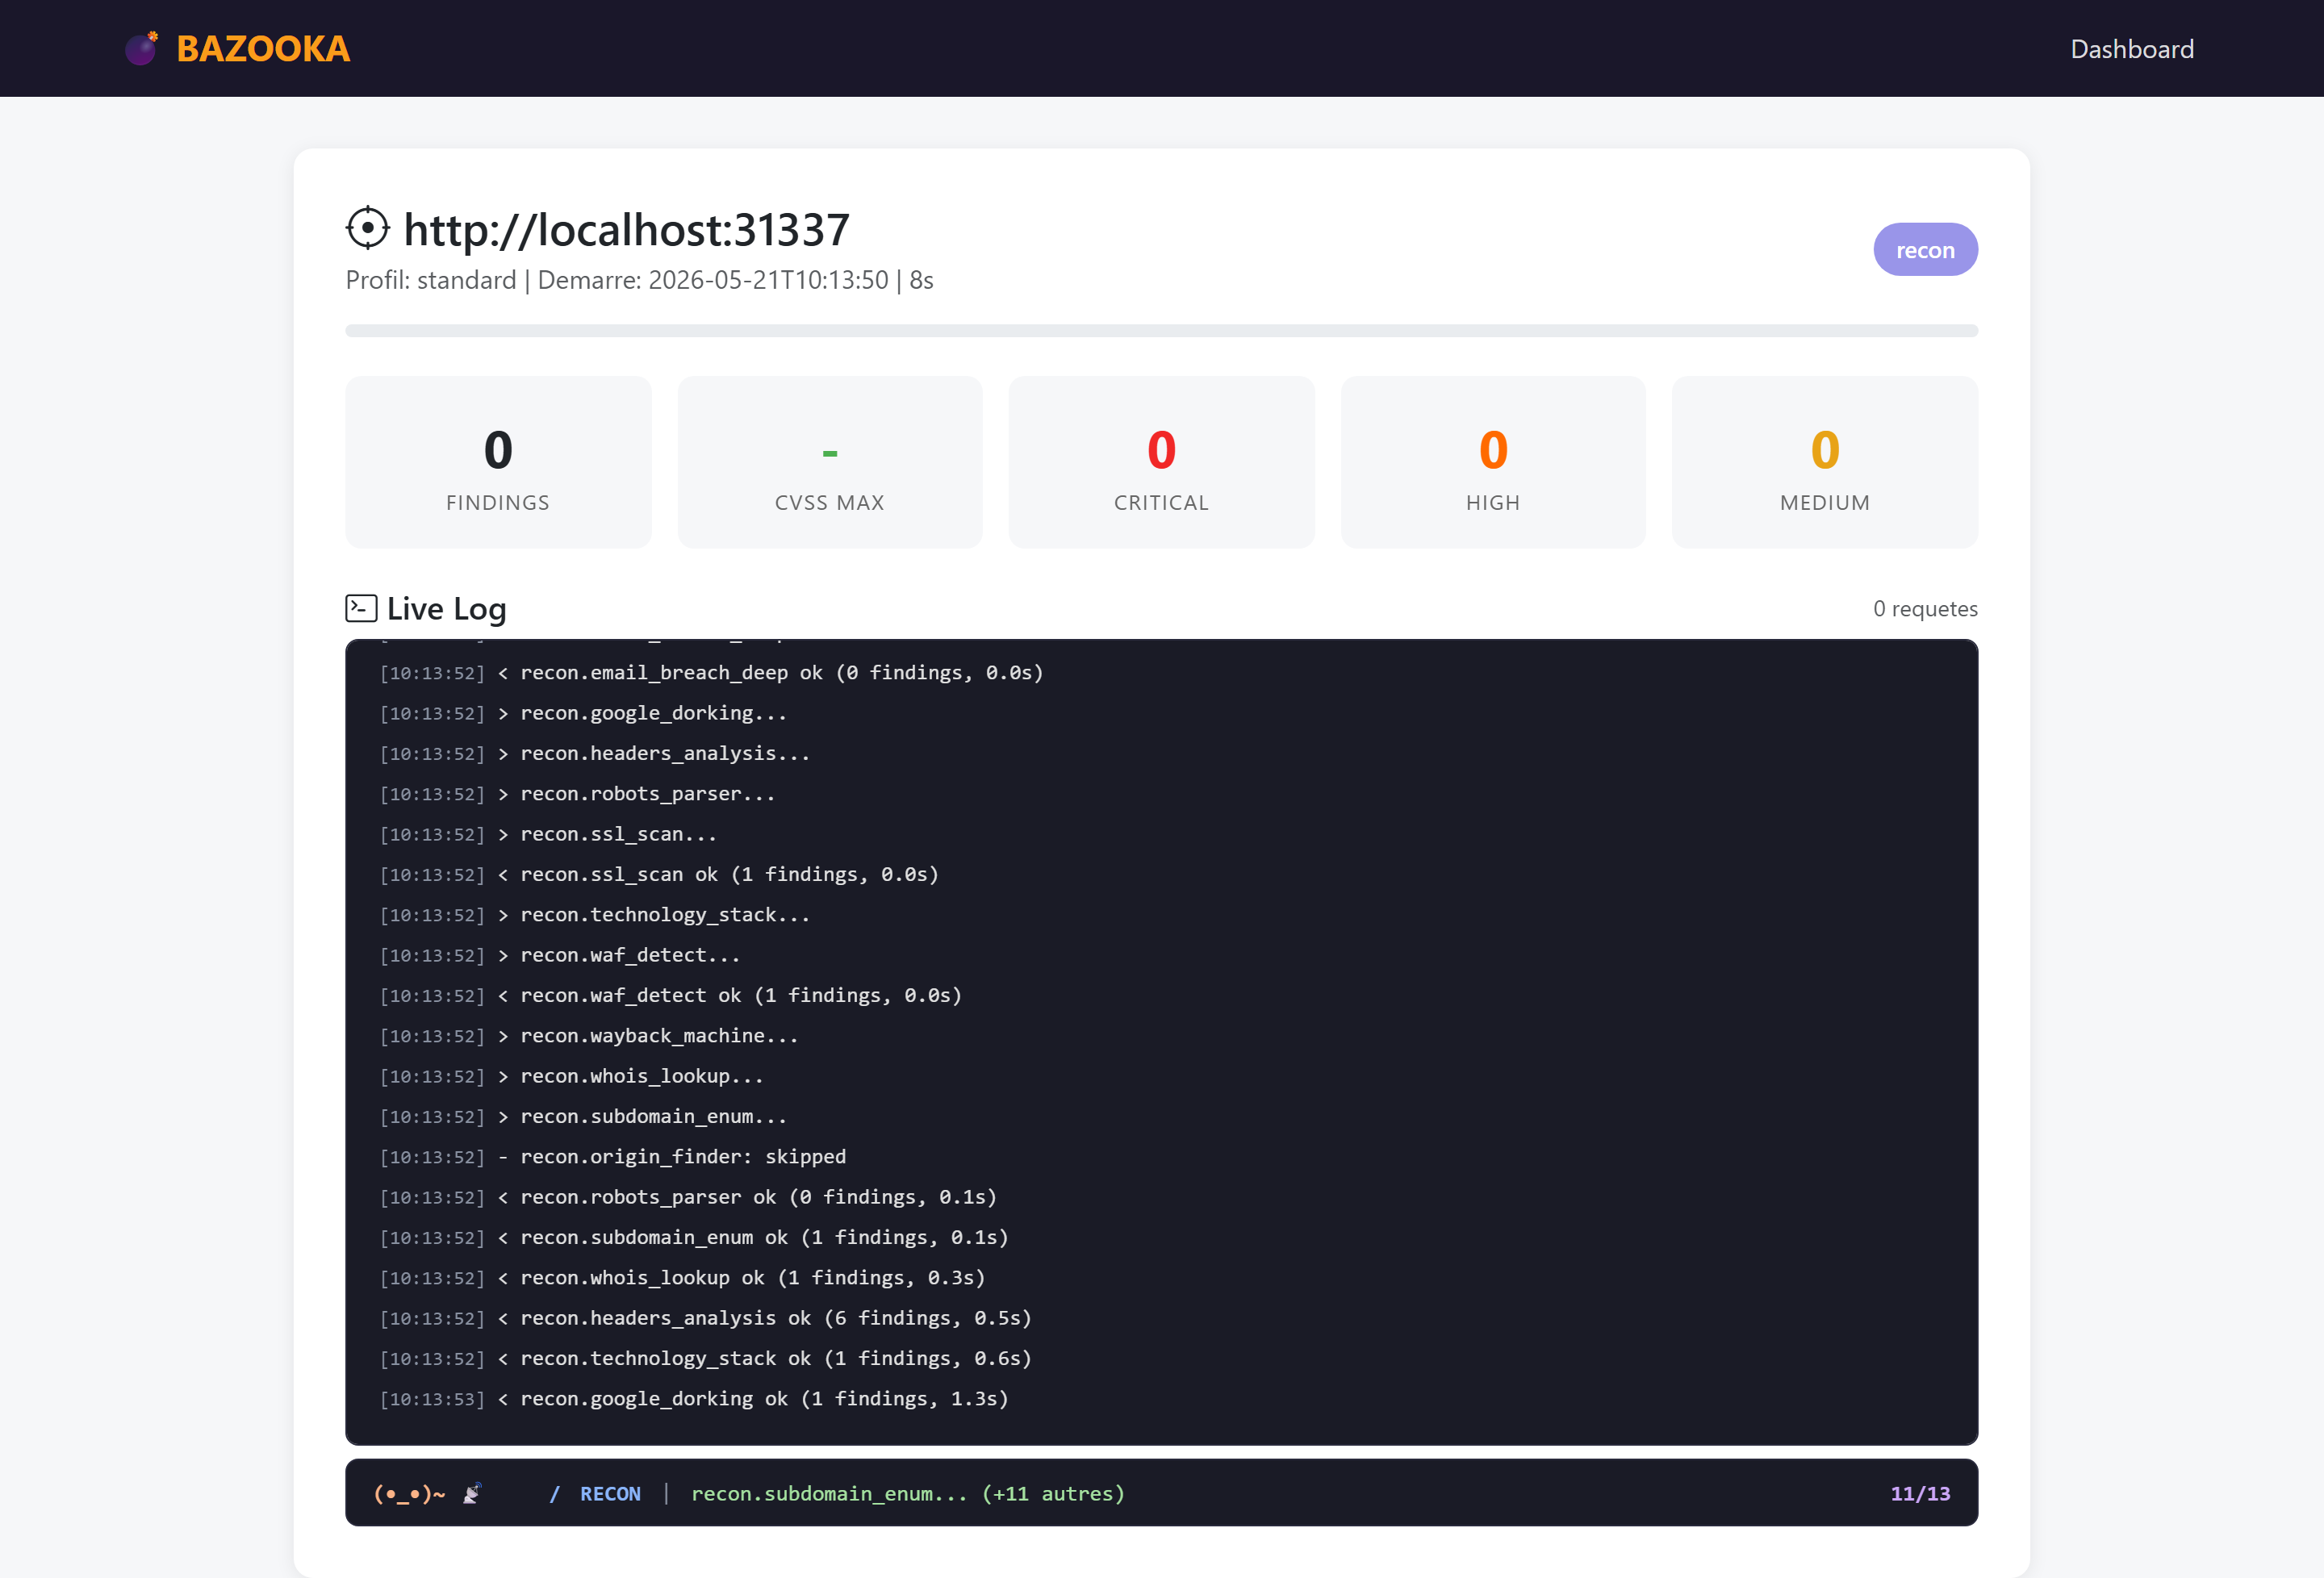Select the recon.headers_analysis... start line
Viewport: 2324px width, 1578px height.
click(595, 754)
